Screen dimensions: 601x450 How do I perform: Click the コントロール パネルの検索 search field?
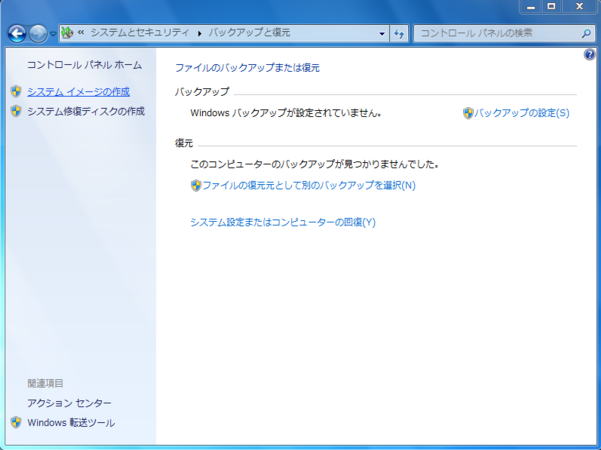click(x=495, y=33)
